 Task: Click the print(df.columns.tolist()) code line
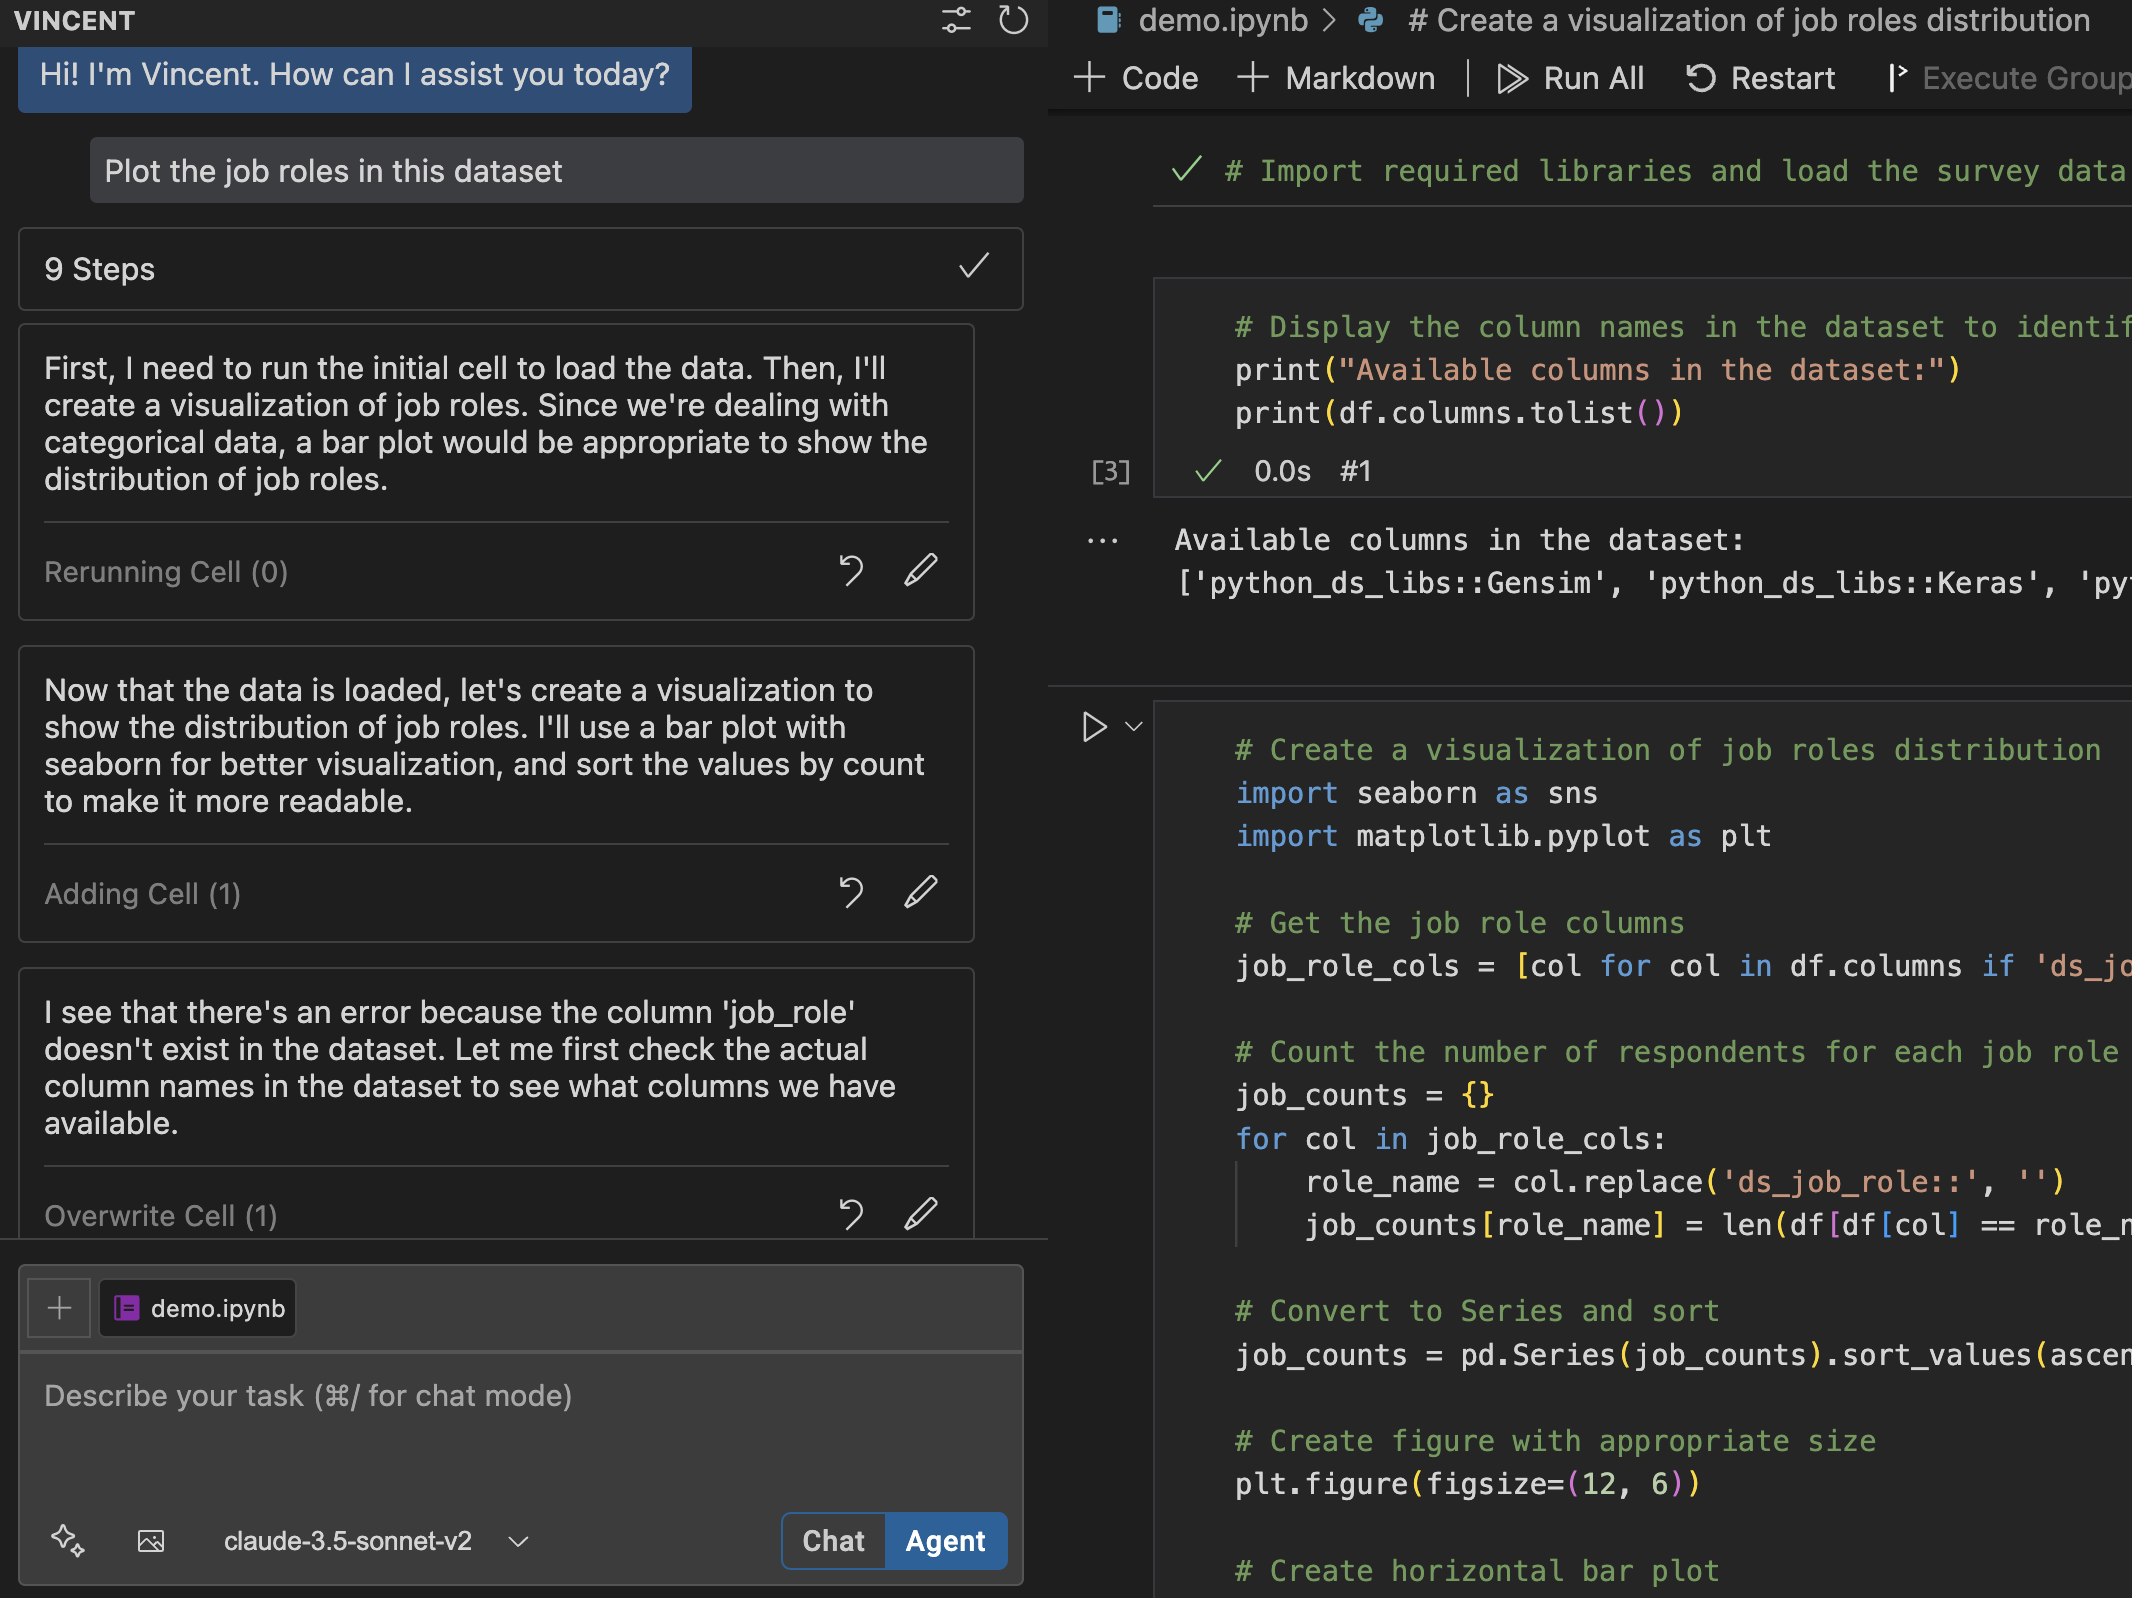tap(1459, 413)
